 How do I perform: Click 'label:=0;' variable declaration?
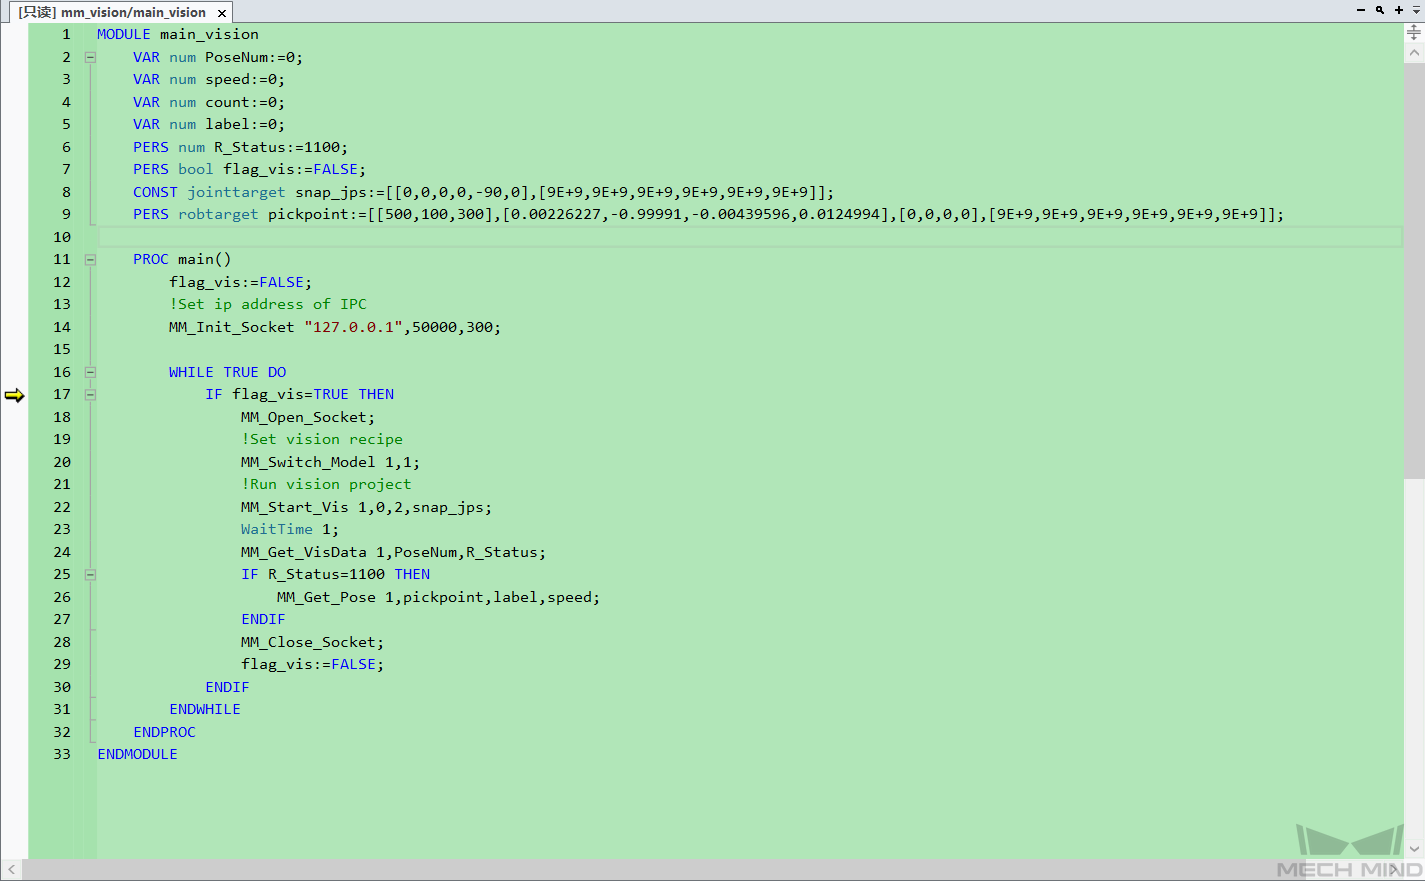click(x=245, y=124)
